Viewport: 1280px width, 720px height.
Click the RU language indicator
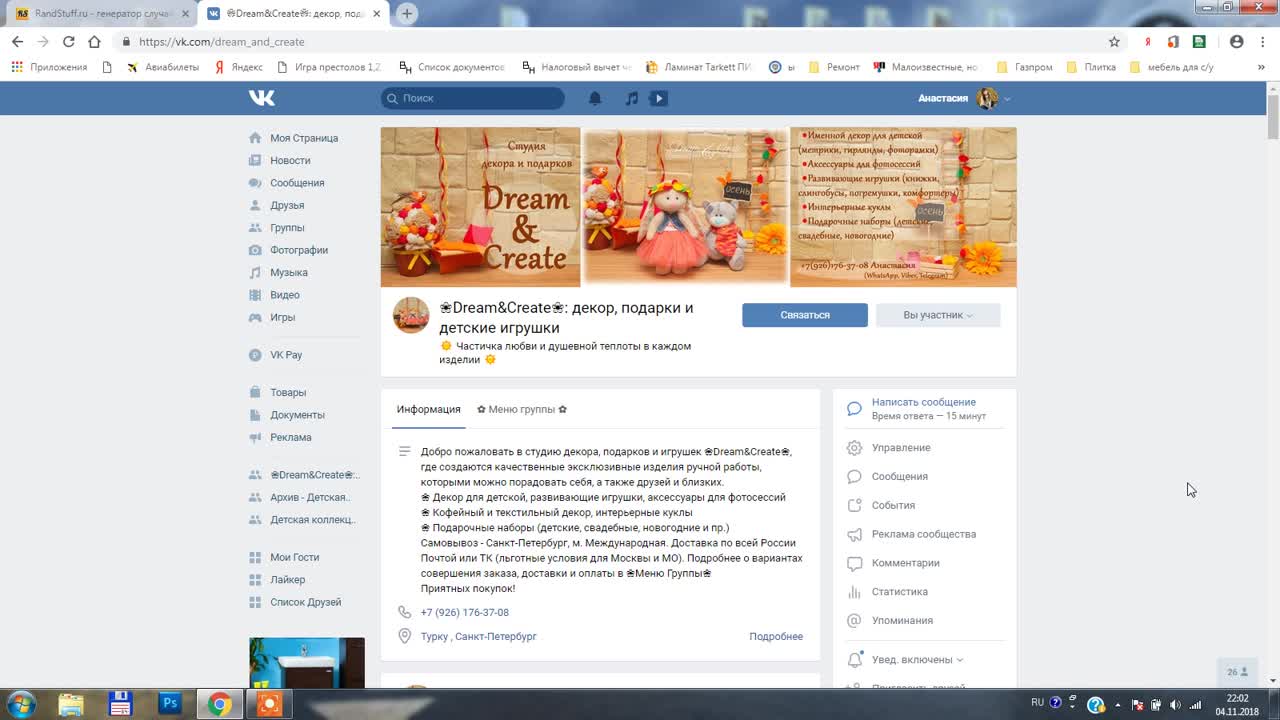[x=1037, y=703]
